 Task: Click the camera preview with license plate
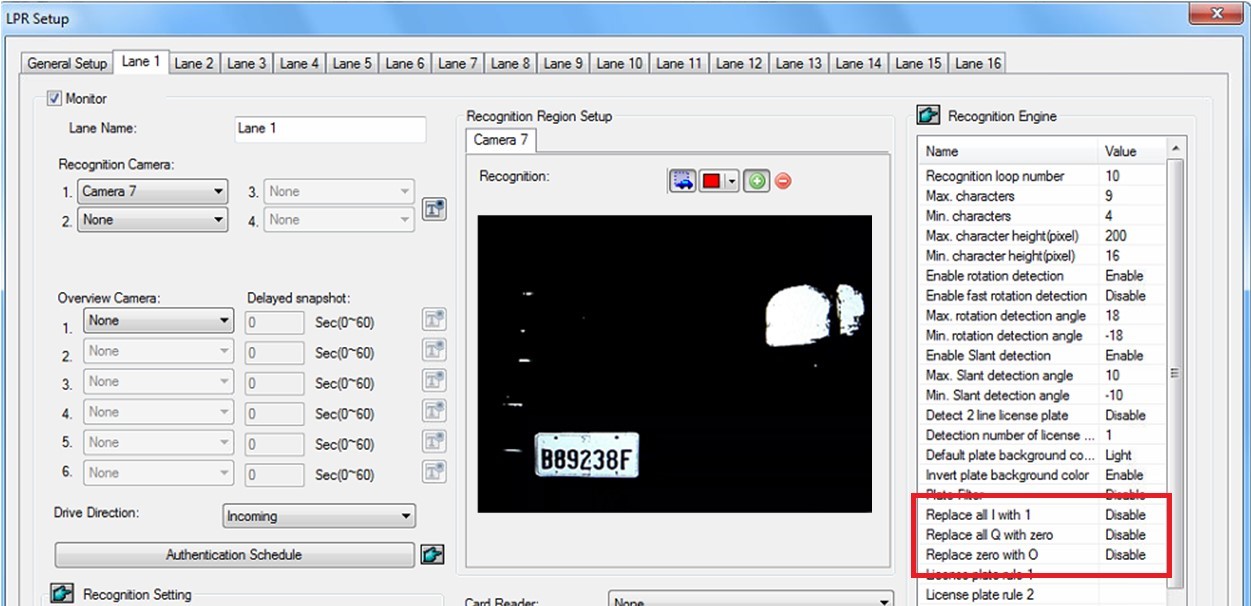(x=674, y=364)
